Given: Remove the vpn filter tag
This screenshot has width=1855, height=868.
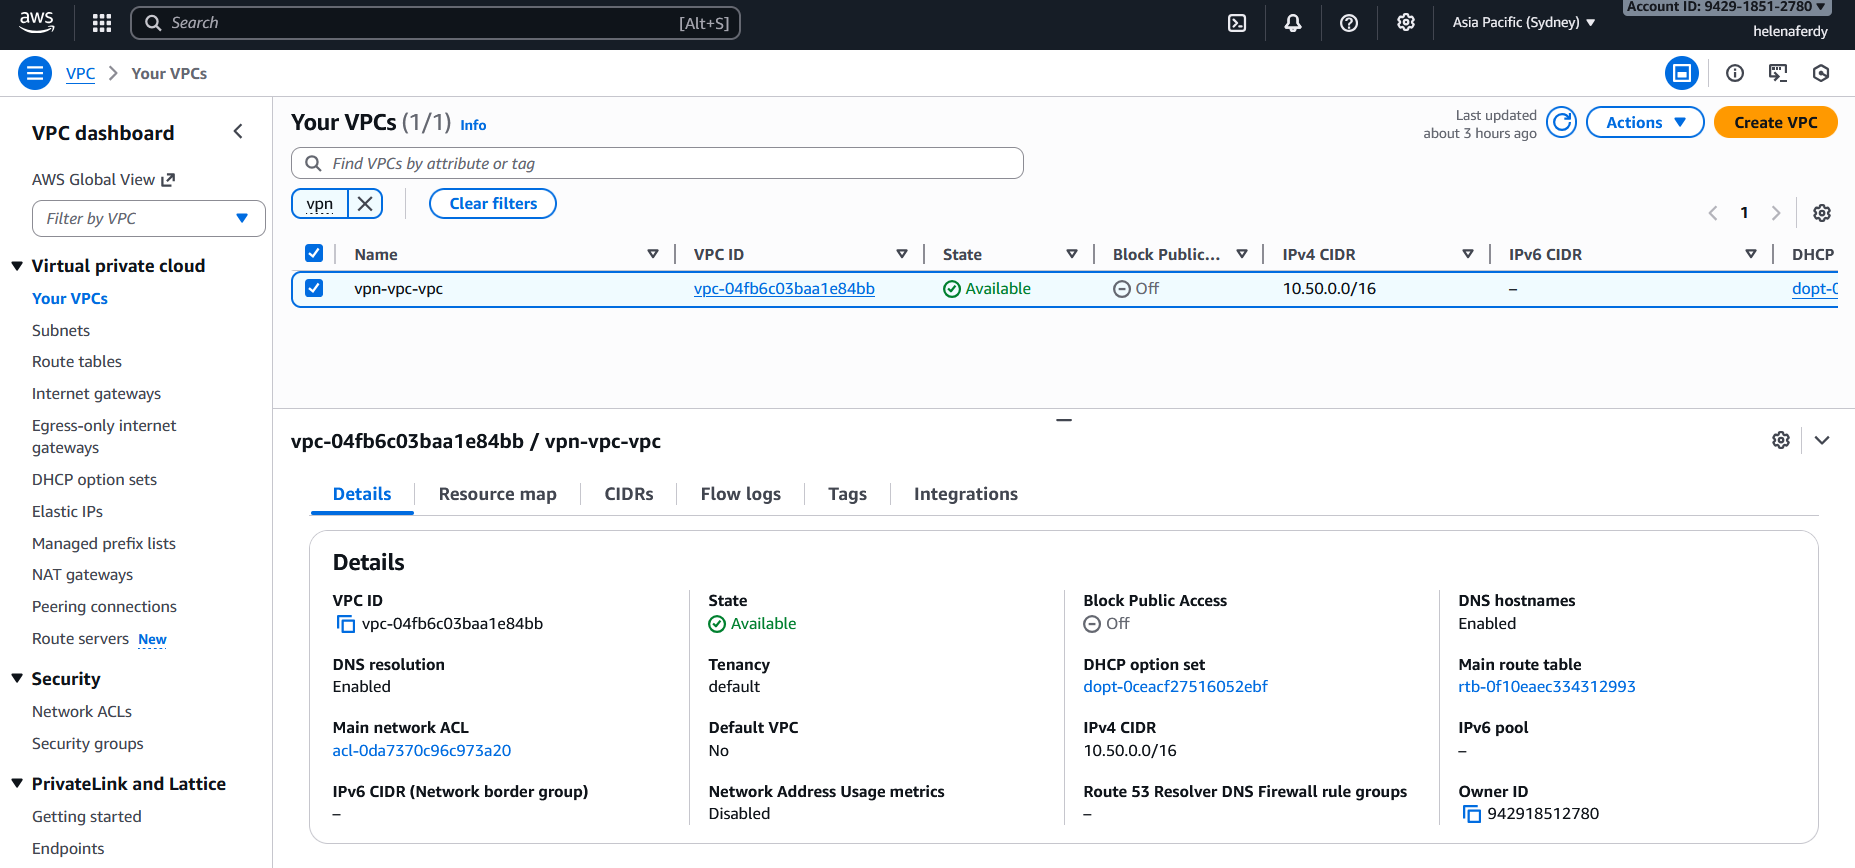Looking at the screenshot, I should [365, 204].
